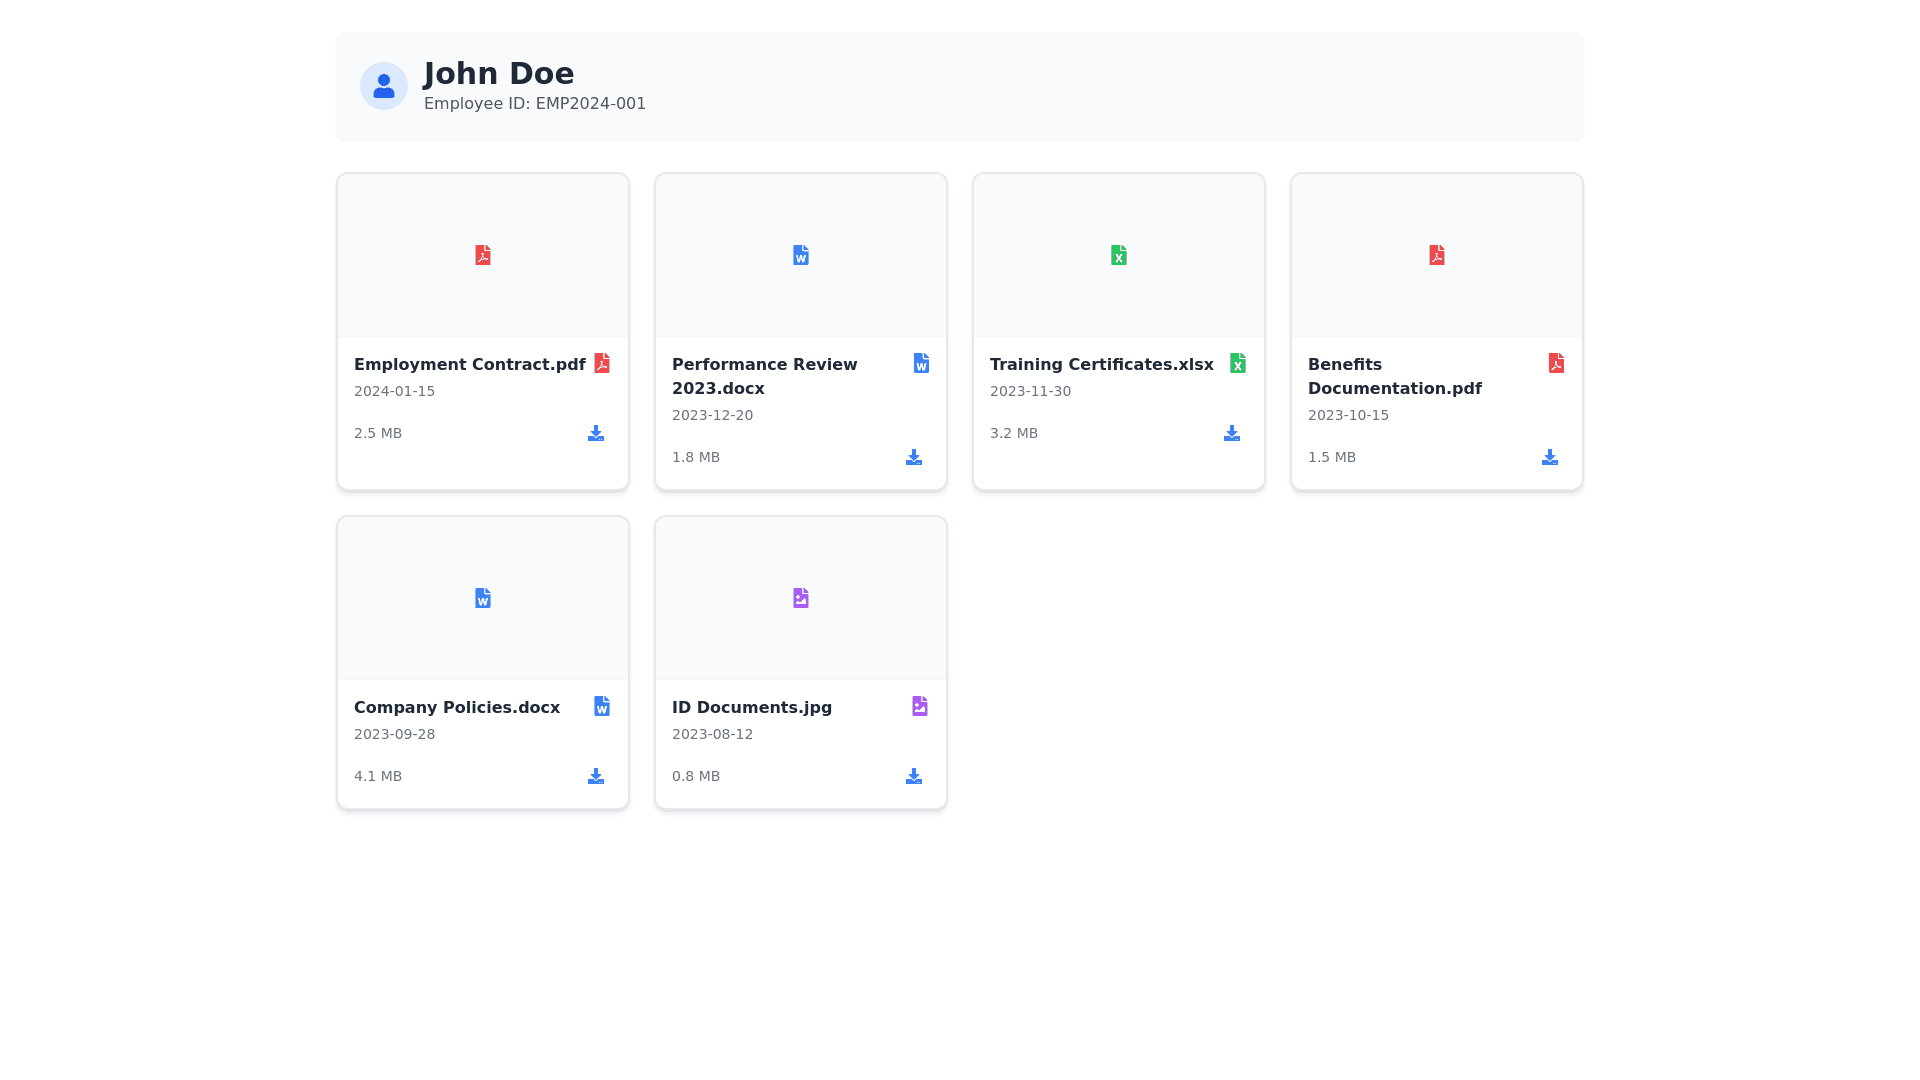Click the Performance Review 2023.docx title
The width and height of the screenshot is (1920, 1080).
click(764, 376)
